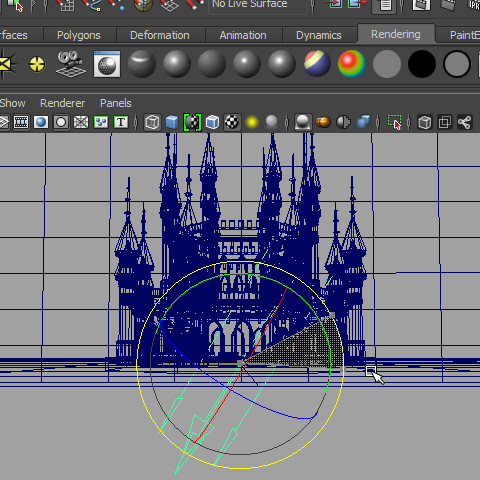Create a layered shader striped ball
This screenshot has height=480, width=480.
click(317, 64)
